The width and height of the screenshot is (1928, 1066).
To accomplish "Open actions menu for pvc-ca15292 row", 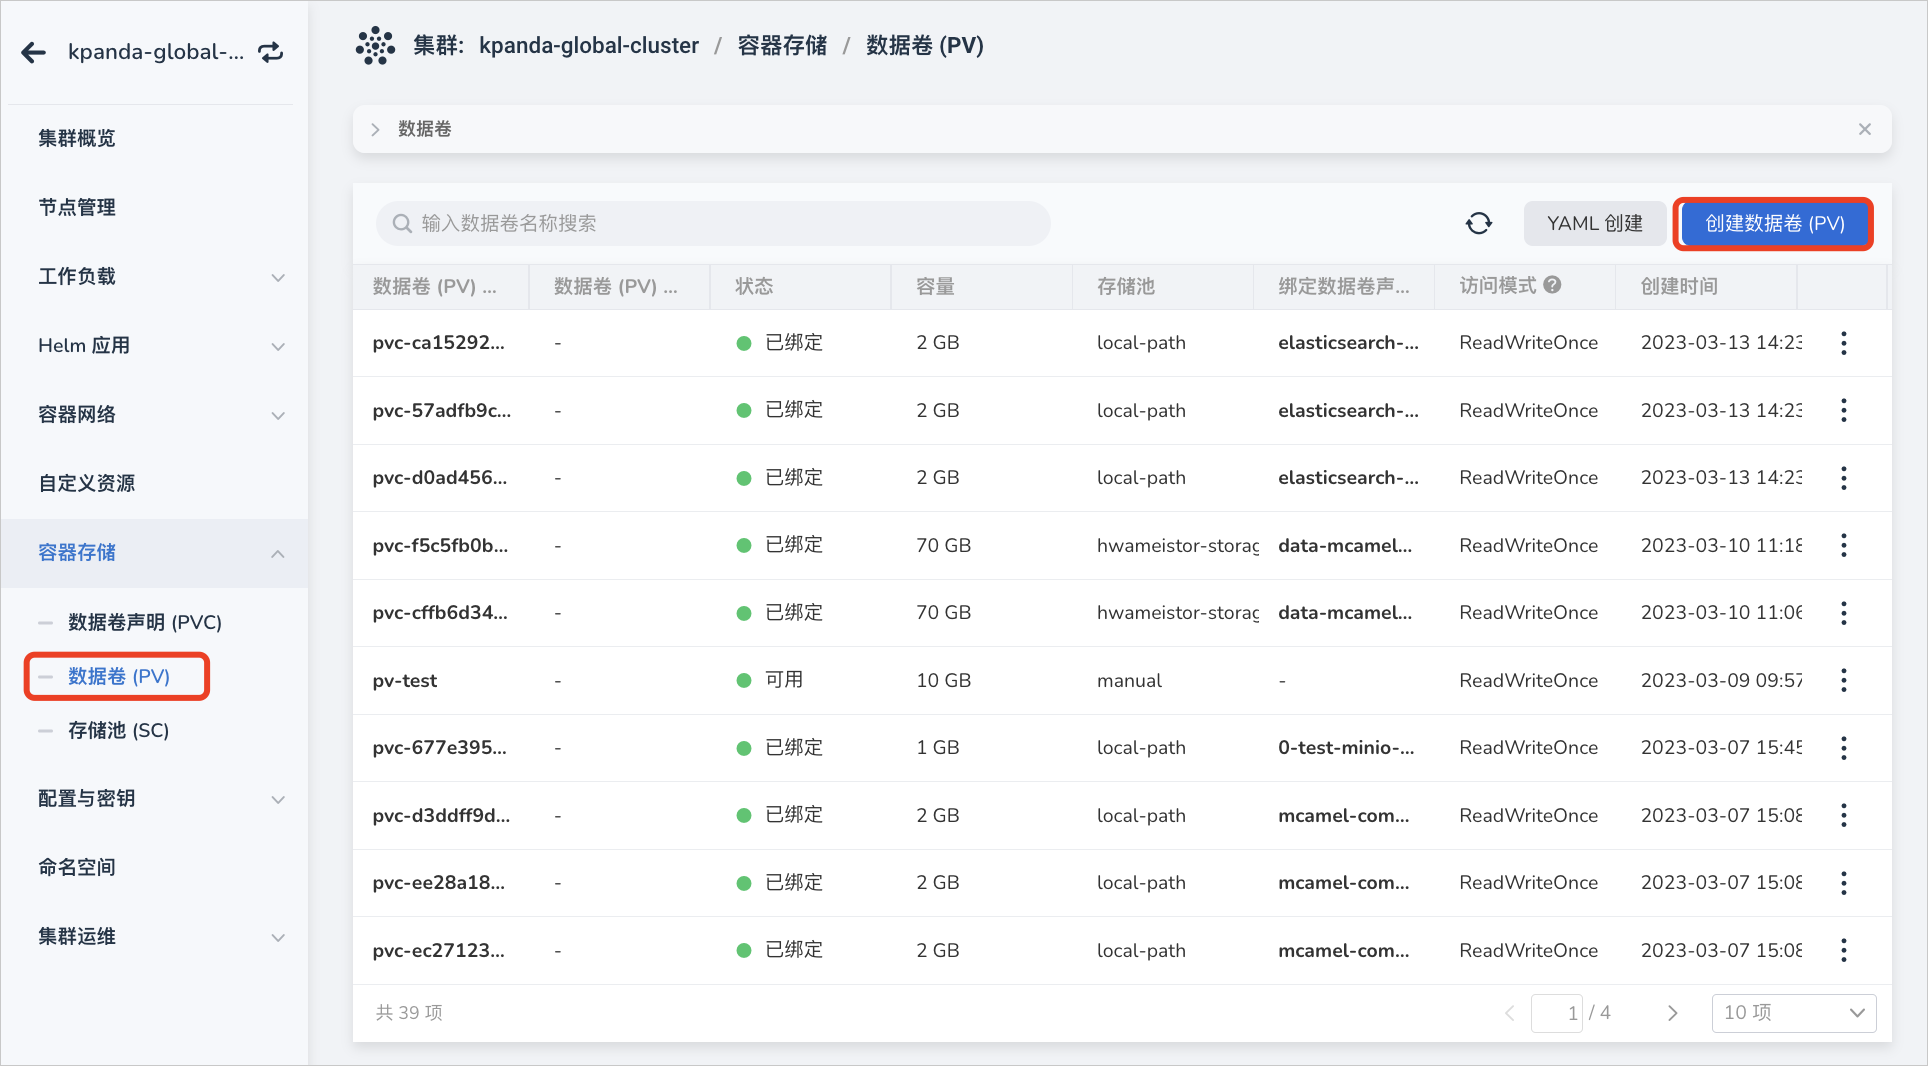I will tap(1844, 343).
